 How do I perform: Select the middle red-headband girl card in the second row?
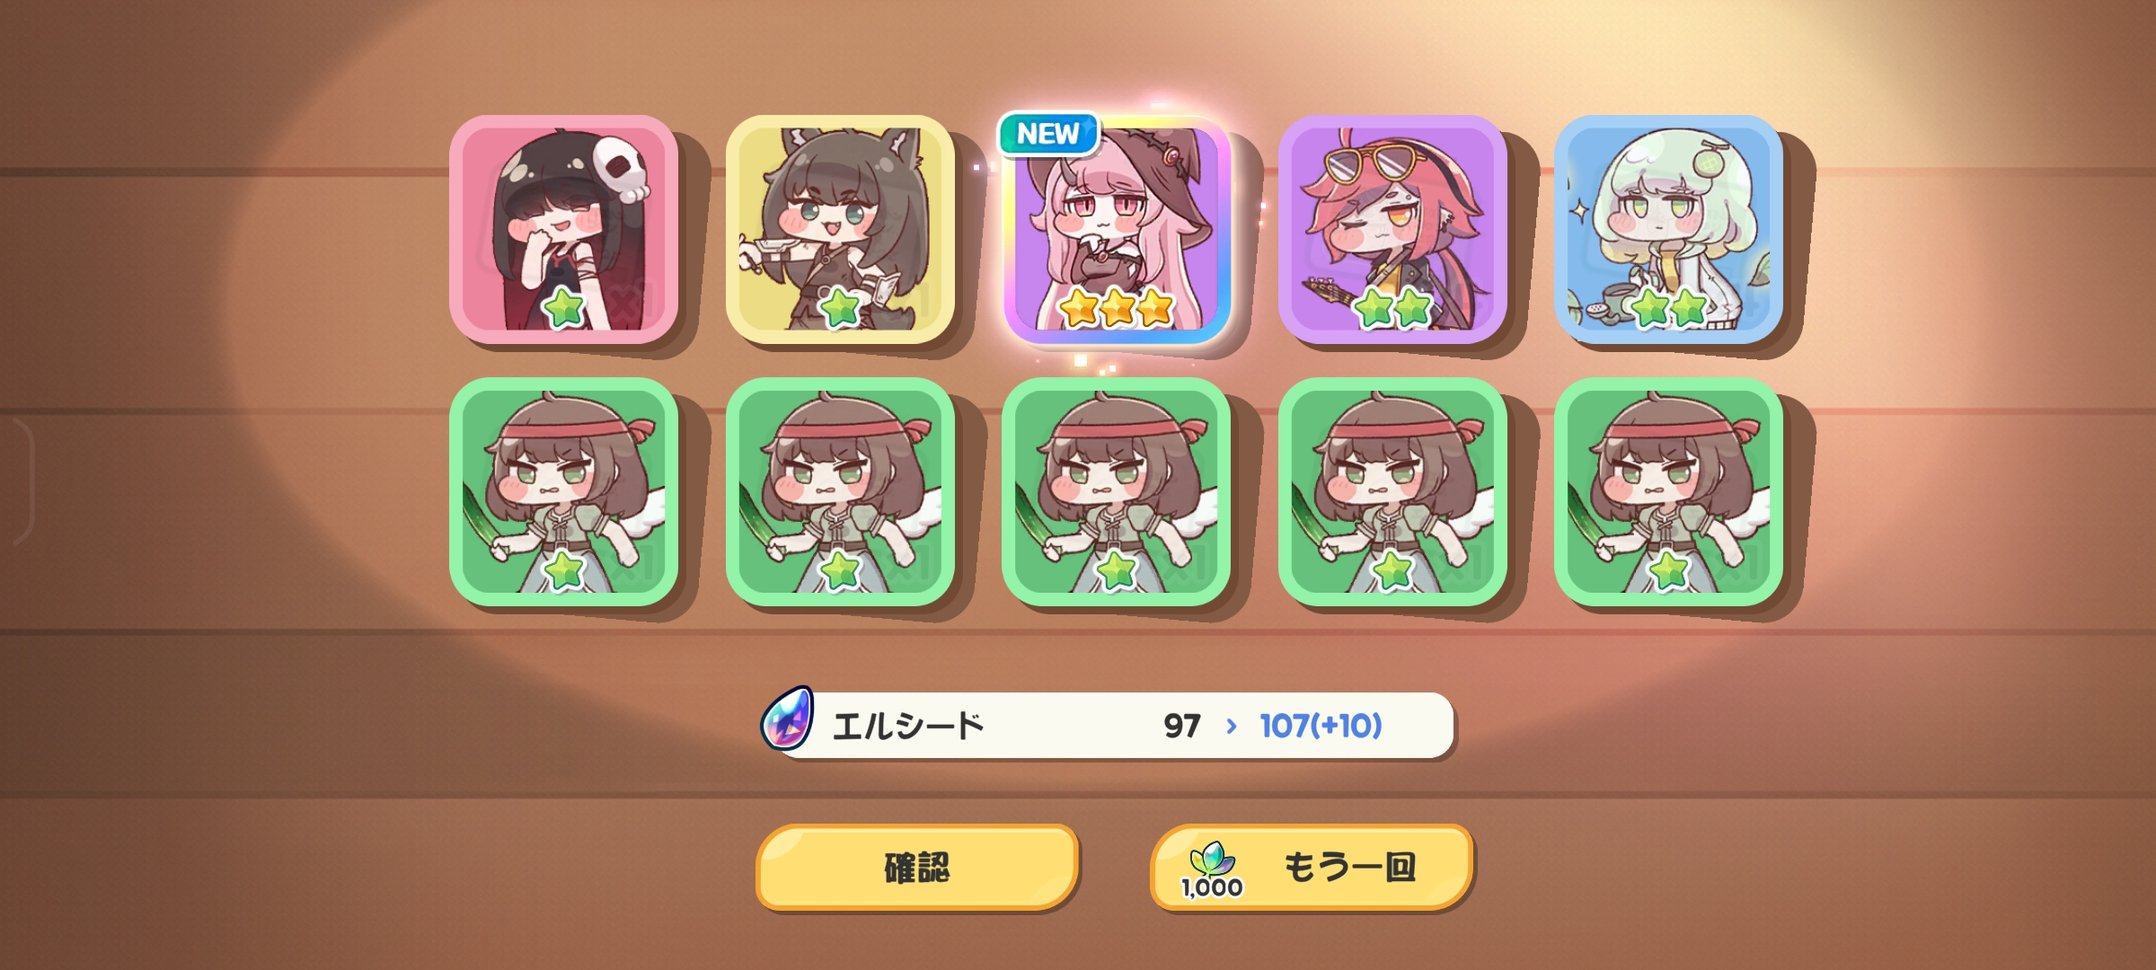(1116, 491)
